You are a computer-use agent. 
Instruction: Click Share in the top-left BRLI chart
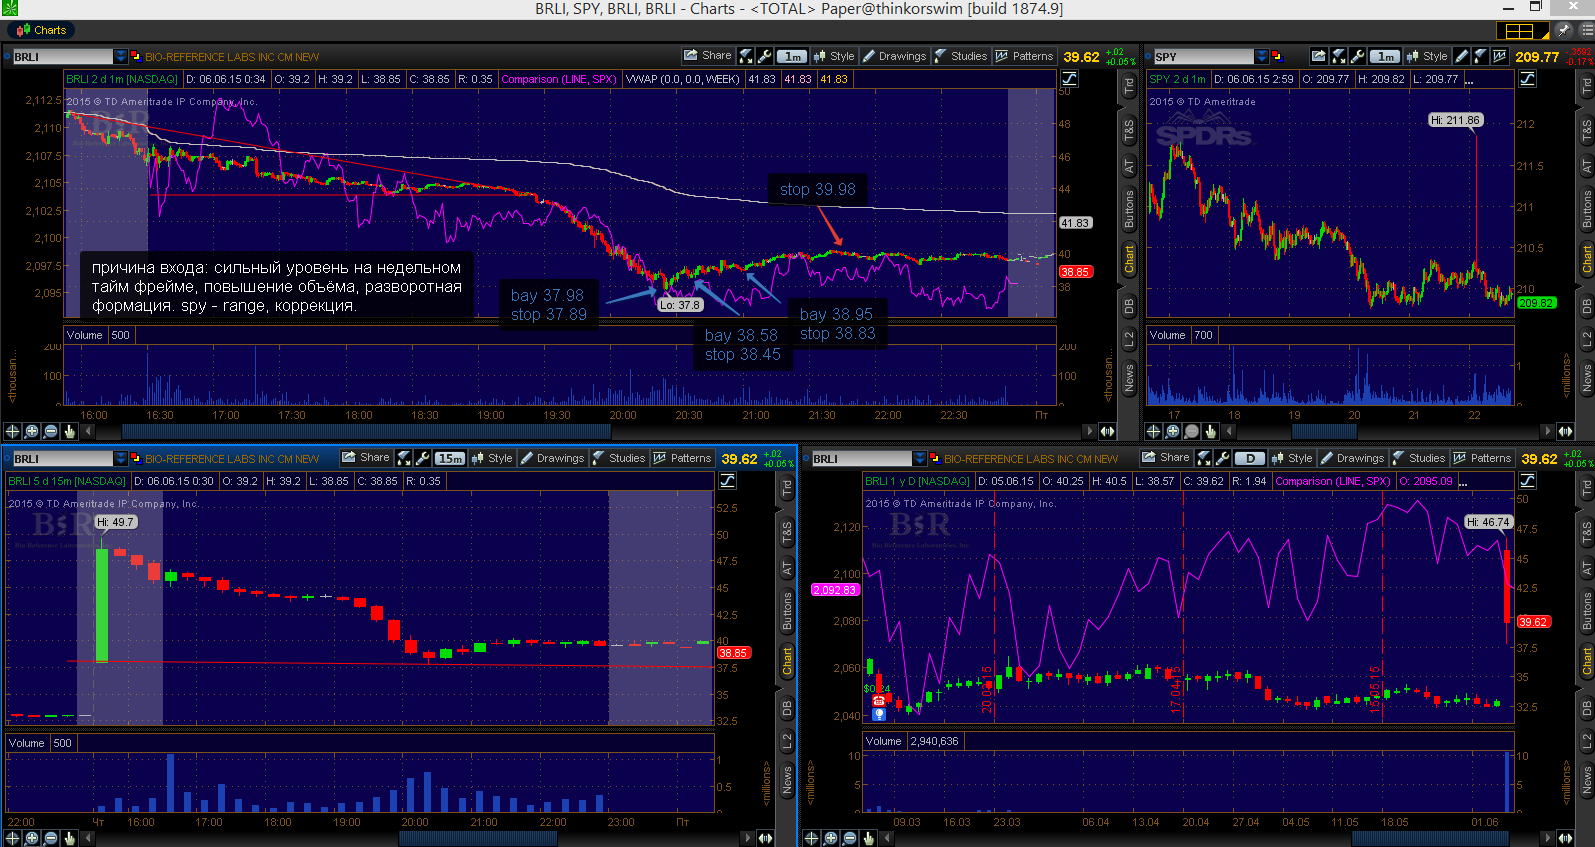click(707, 56)
